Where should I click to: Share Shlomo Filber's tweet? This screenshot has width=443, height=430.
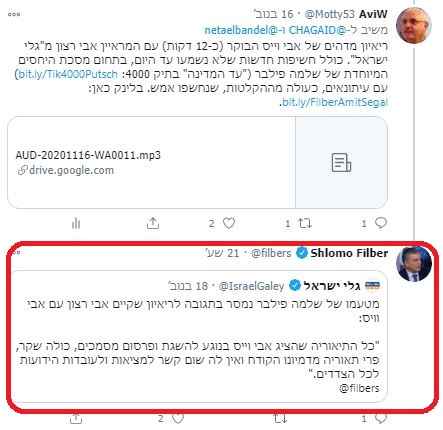[x=76, y=419]
